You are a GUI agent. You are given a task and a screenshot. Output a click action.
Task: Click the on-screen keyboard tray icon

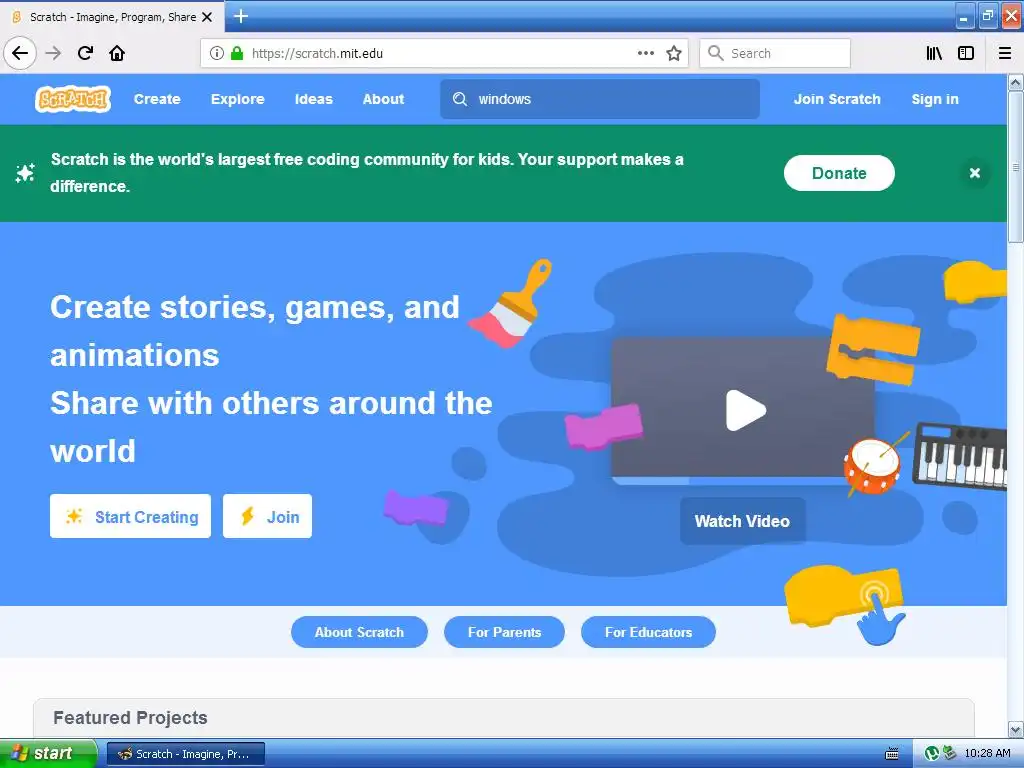pos(891,754)
